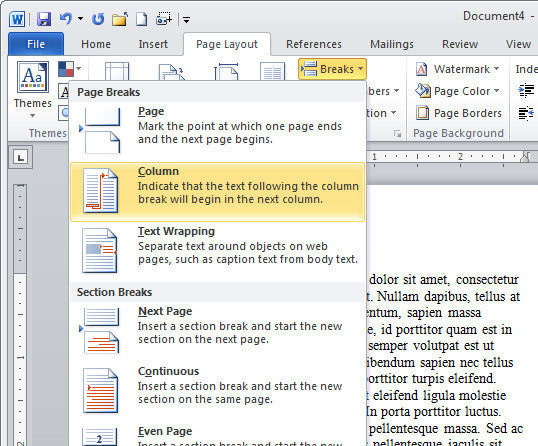This screenshot has width=538, height=446.
Task: Switch to the Insert tab
Action: point(153,44)
